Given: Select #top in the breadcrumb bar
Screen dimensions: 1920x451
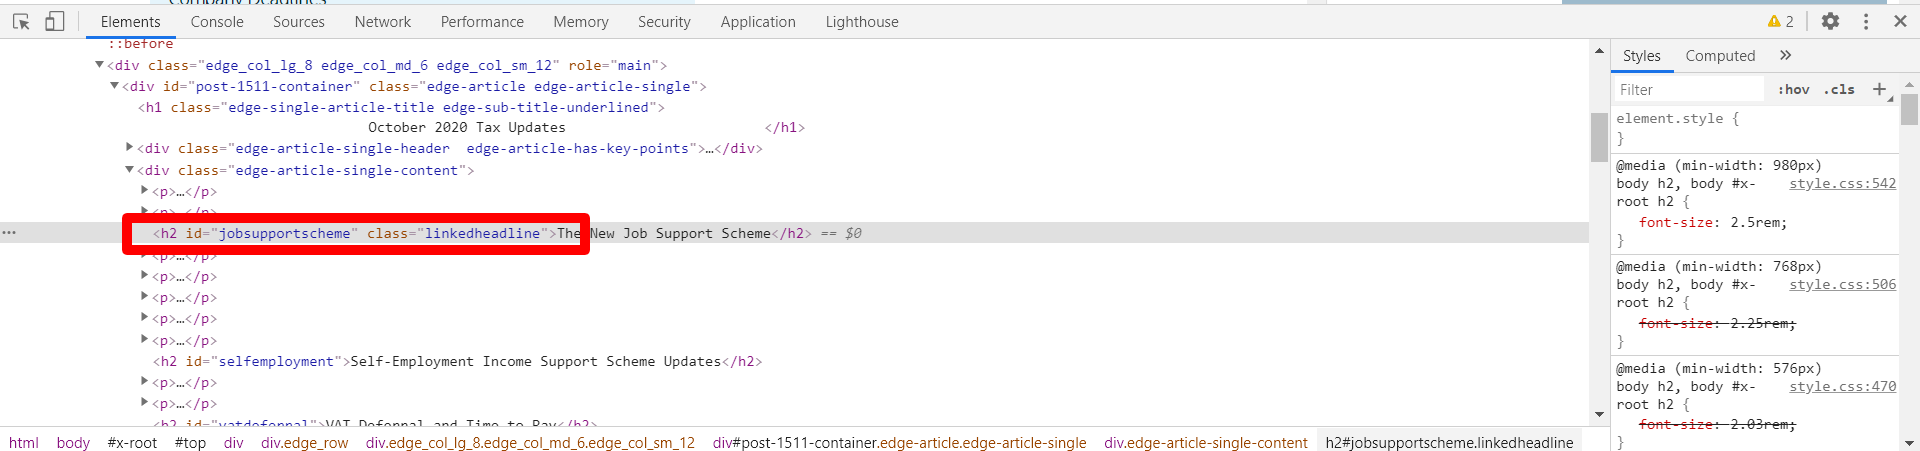Looking at the screenshot, I should (x=190, y=442).
